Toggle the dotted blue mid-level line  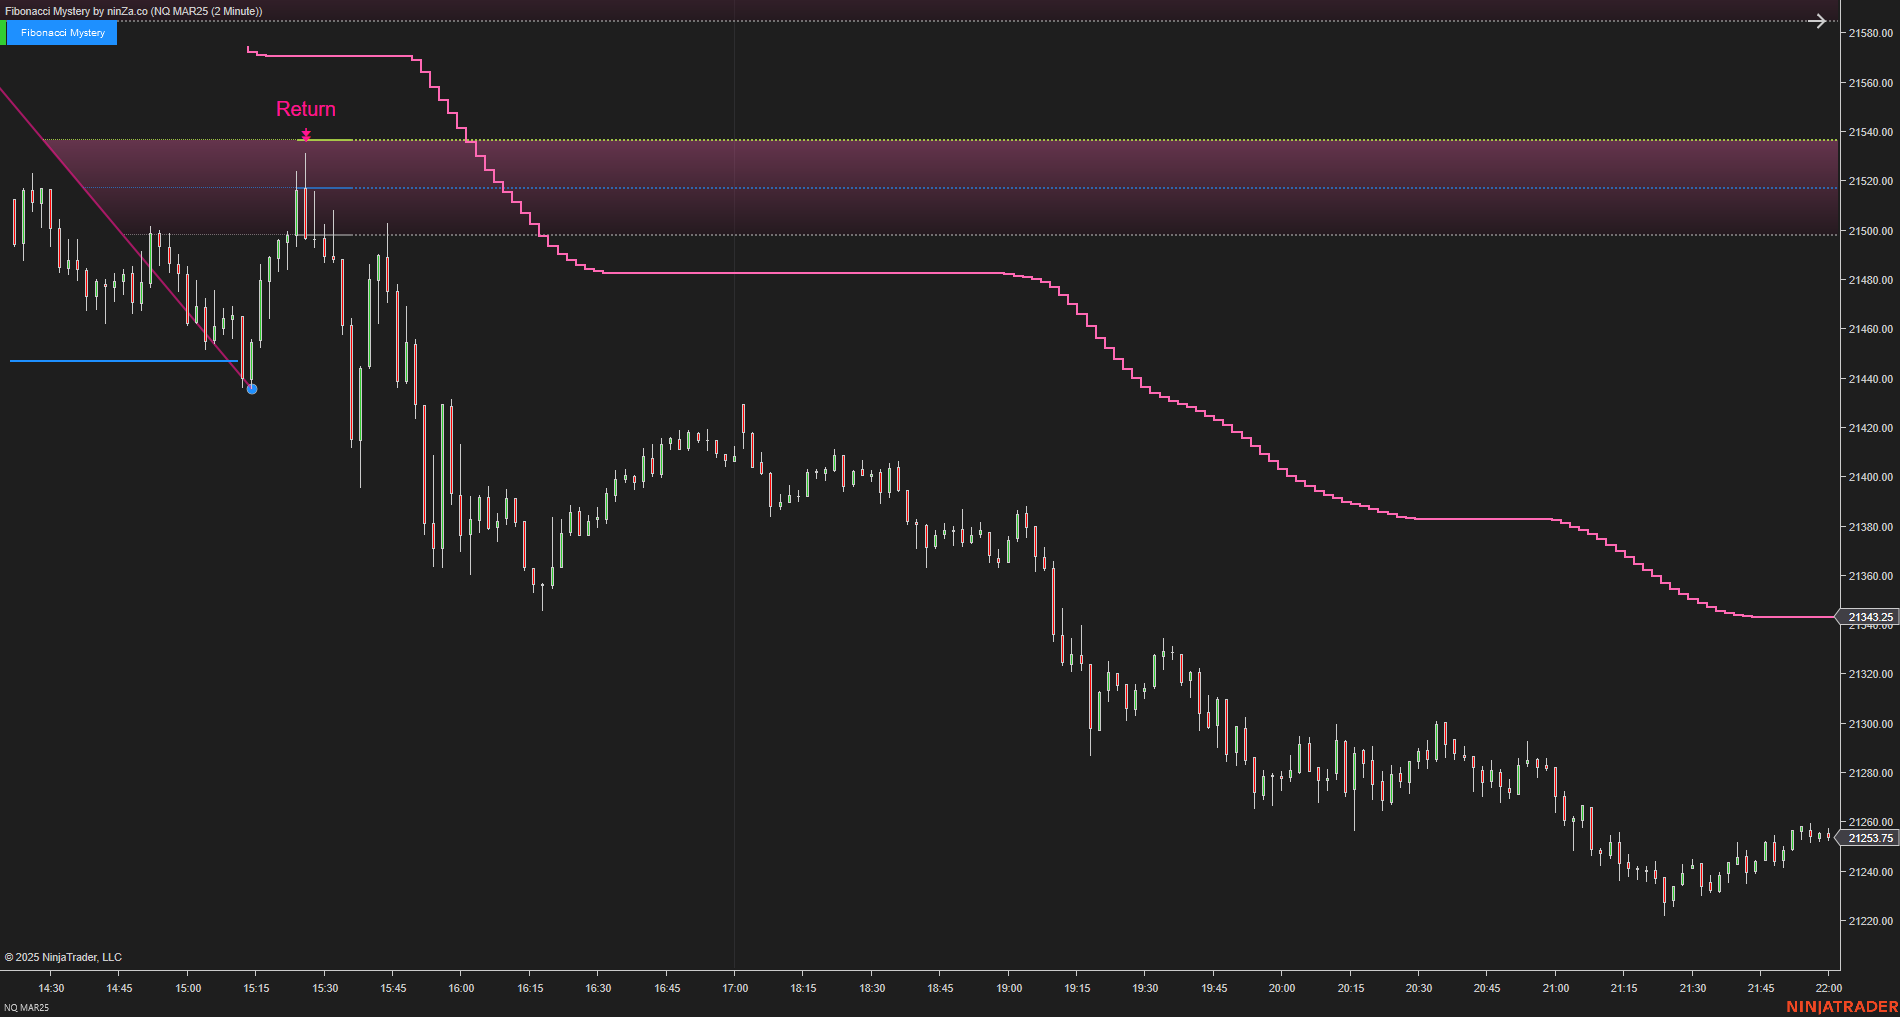point(700,188)
